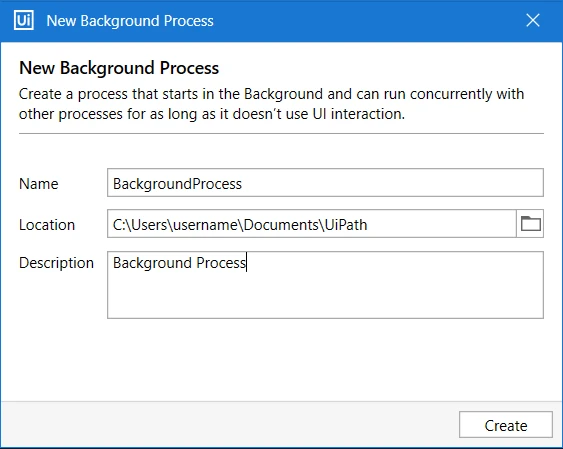Click the C:\Users\username\Documents\UiPath path text
The image size is (563, 449).
240,225
